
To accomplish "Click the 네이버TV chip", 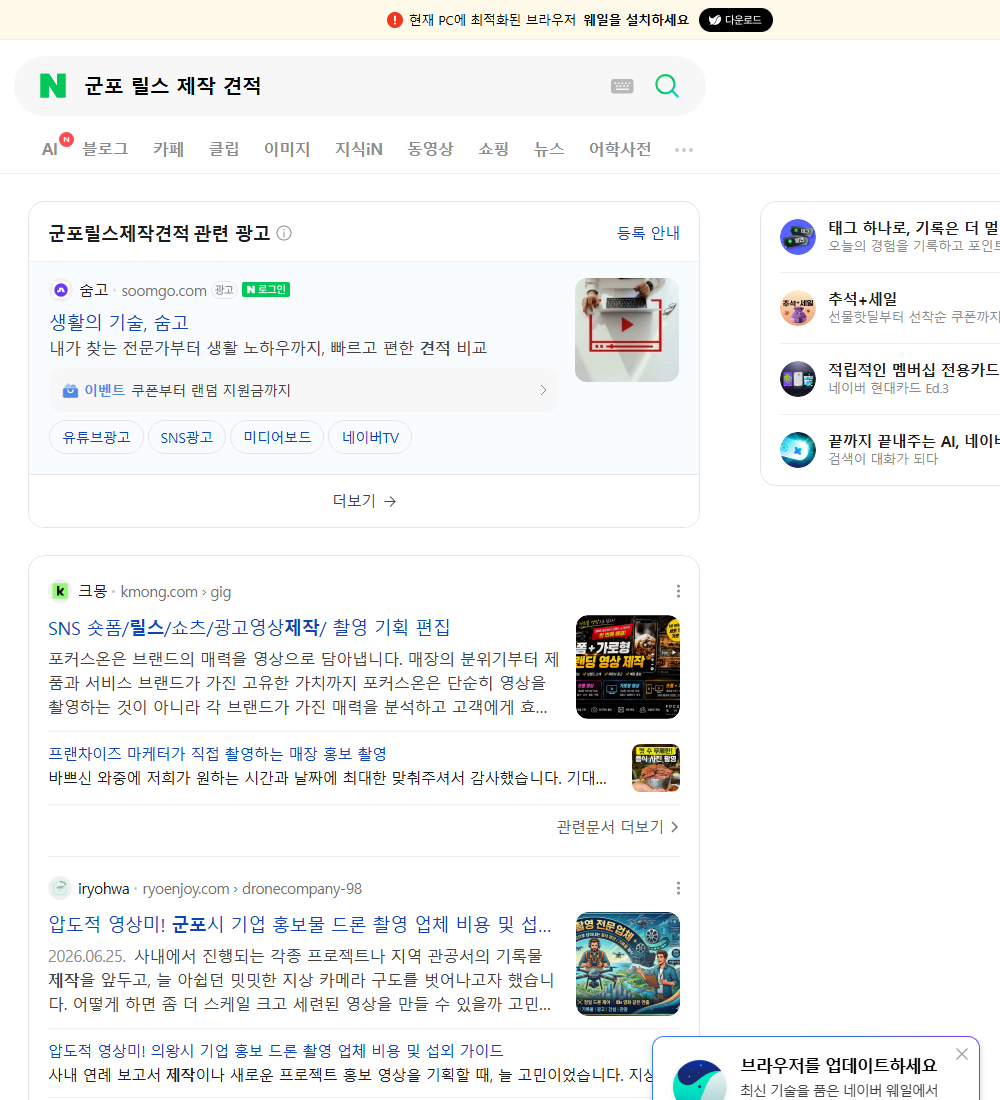I will click(370, 438).
